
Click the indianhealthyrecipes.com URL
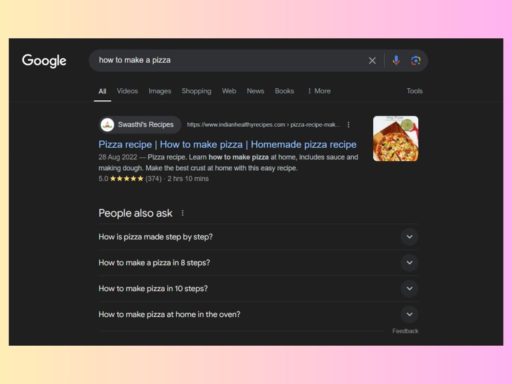[263, 125]
